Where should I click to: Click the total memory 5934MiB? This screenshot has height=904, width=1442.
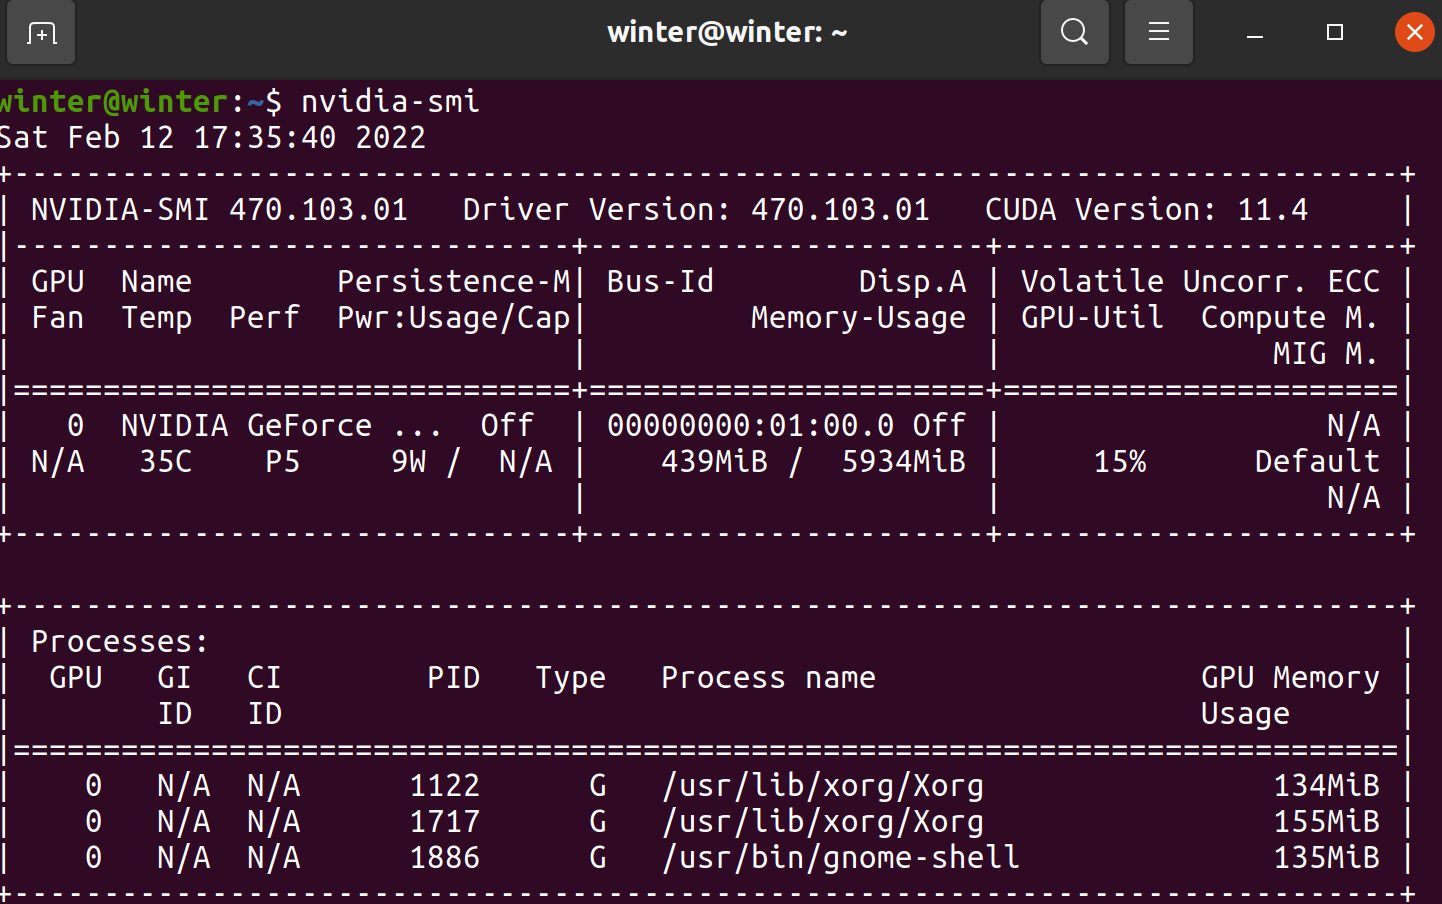[903, 461]
